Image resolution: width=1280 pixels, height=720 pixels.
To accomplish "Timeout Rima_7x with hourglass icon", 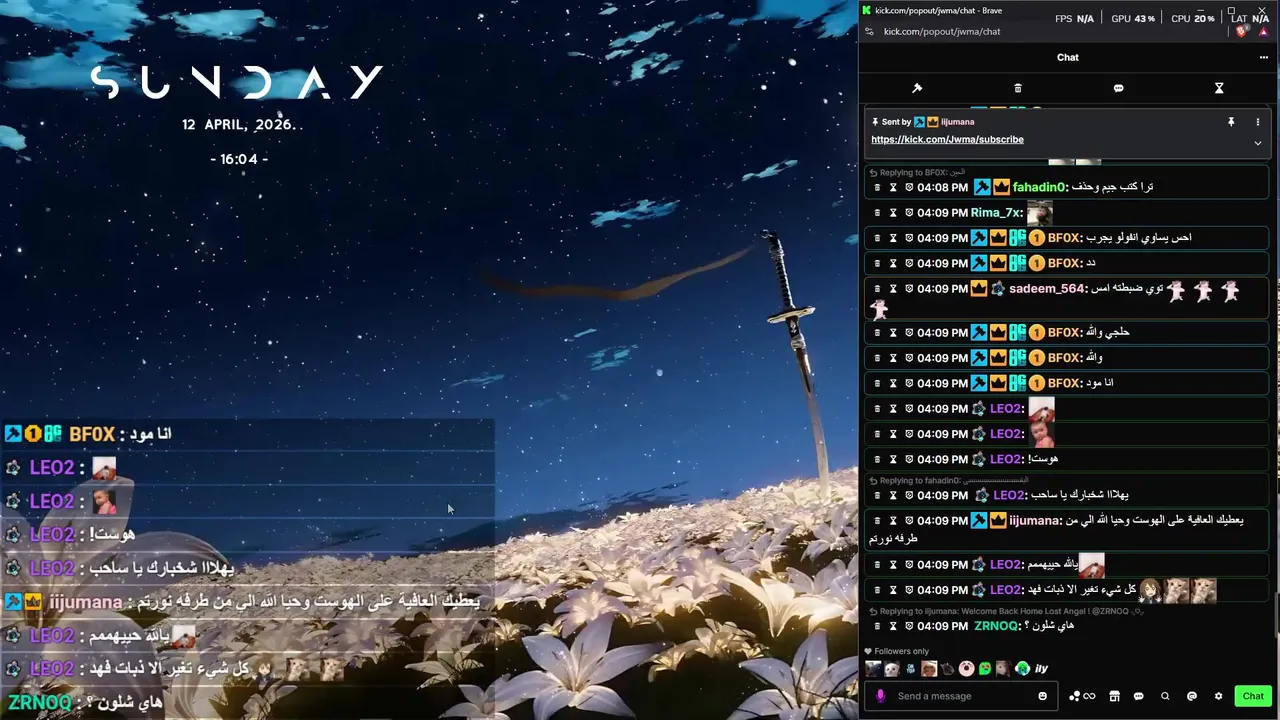I will pos(893,213).
